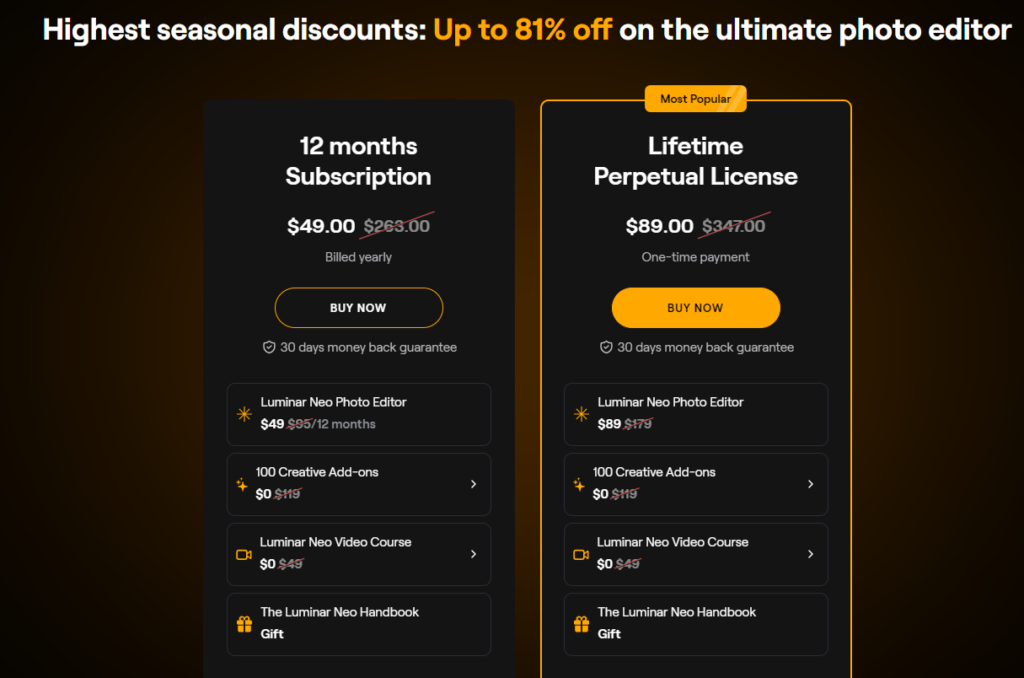This screenshot has width=1024, height=678.
Task: Click the guarantee shield icon under subscription BUY NOW
Action: click(x=268, y=347)
